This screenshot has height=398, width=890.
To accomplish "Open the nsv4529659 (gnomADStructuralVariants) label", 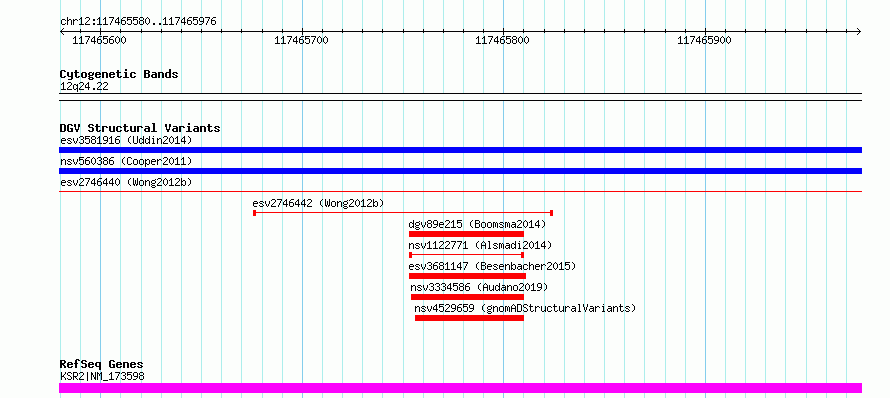I will (x=526, y=308).
